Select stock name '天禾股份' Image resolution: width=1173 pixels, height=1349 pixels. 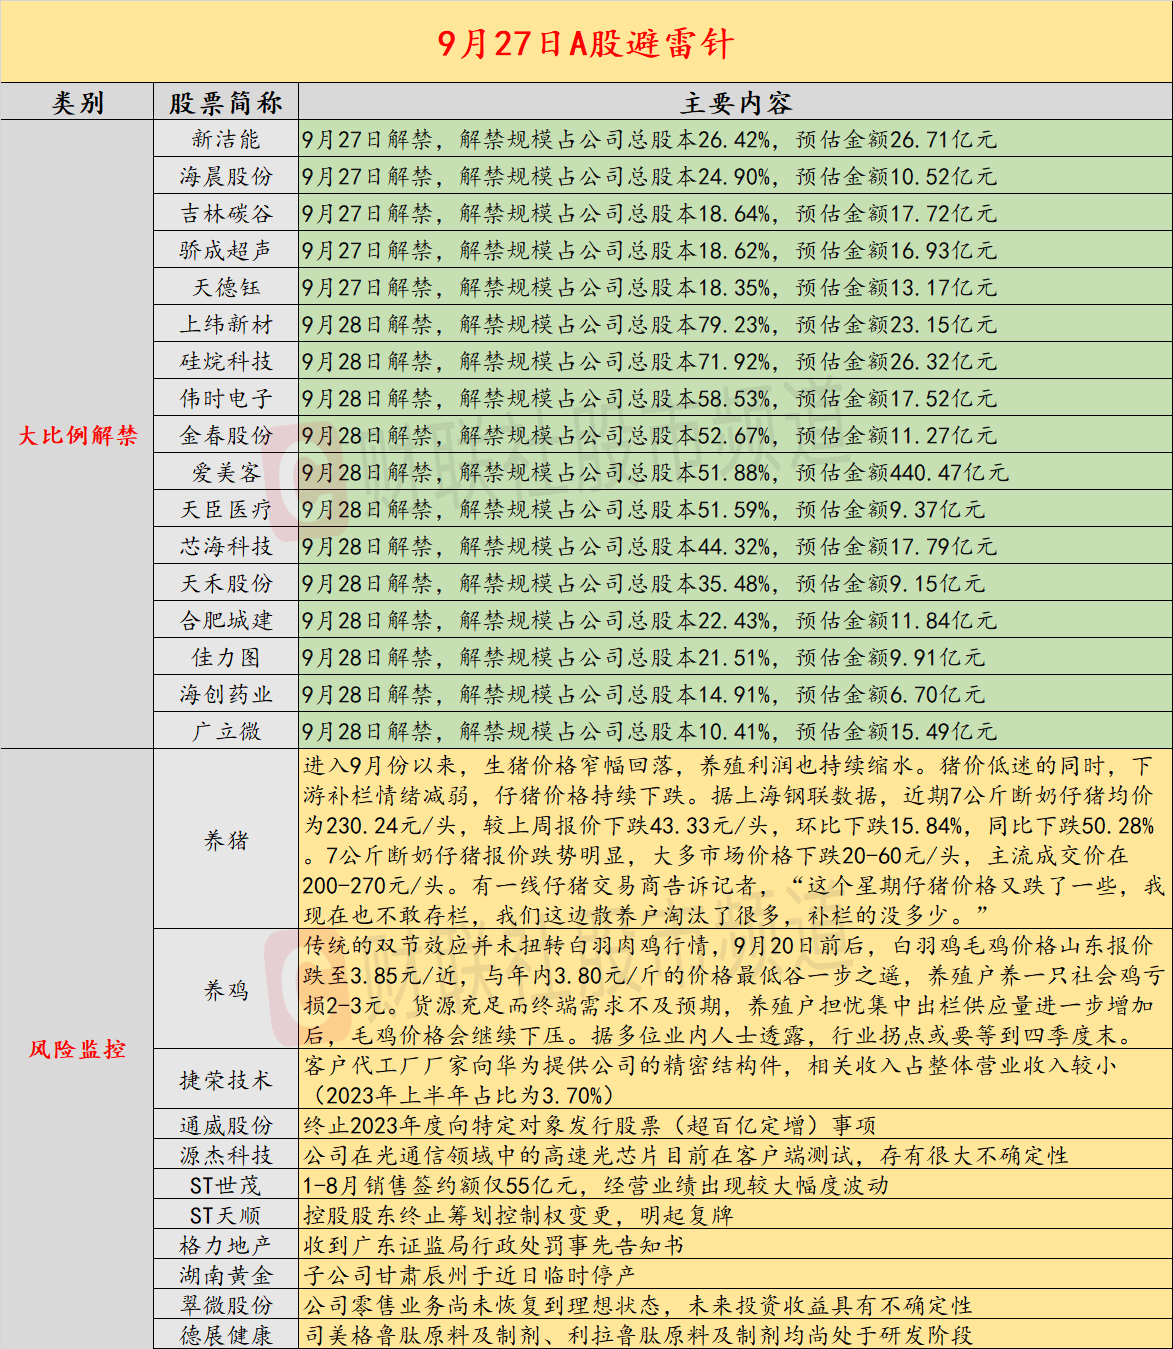tap(226, 584)
